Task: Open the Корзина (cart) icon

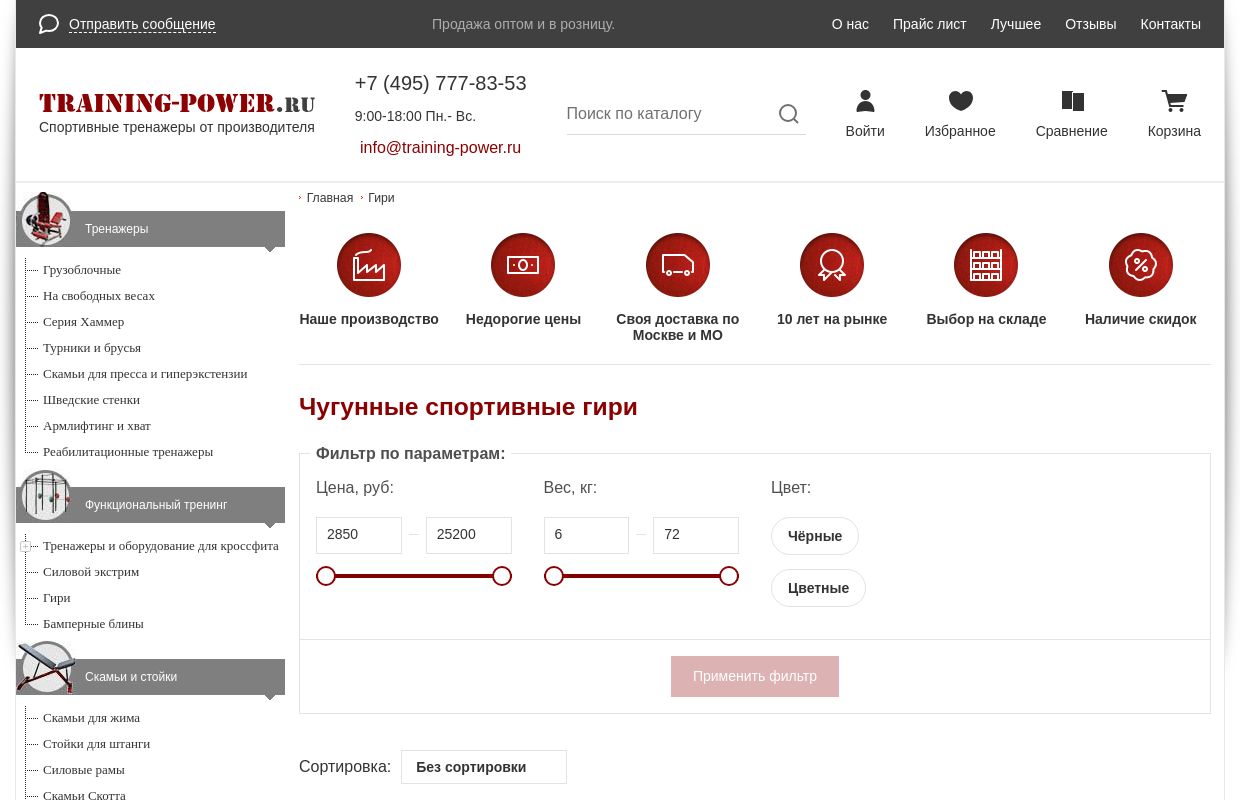Action: (1174, 101)
